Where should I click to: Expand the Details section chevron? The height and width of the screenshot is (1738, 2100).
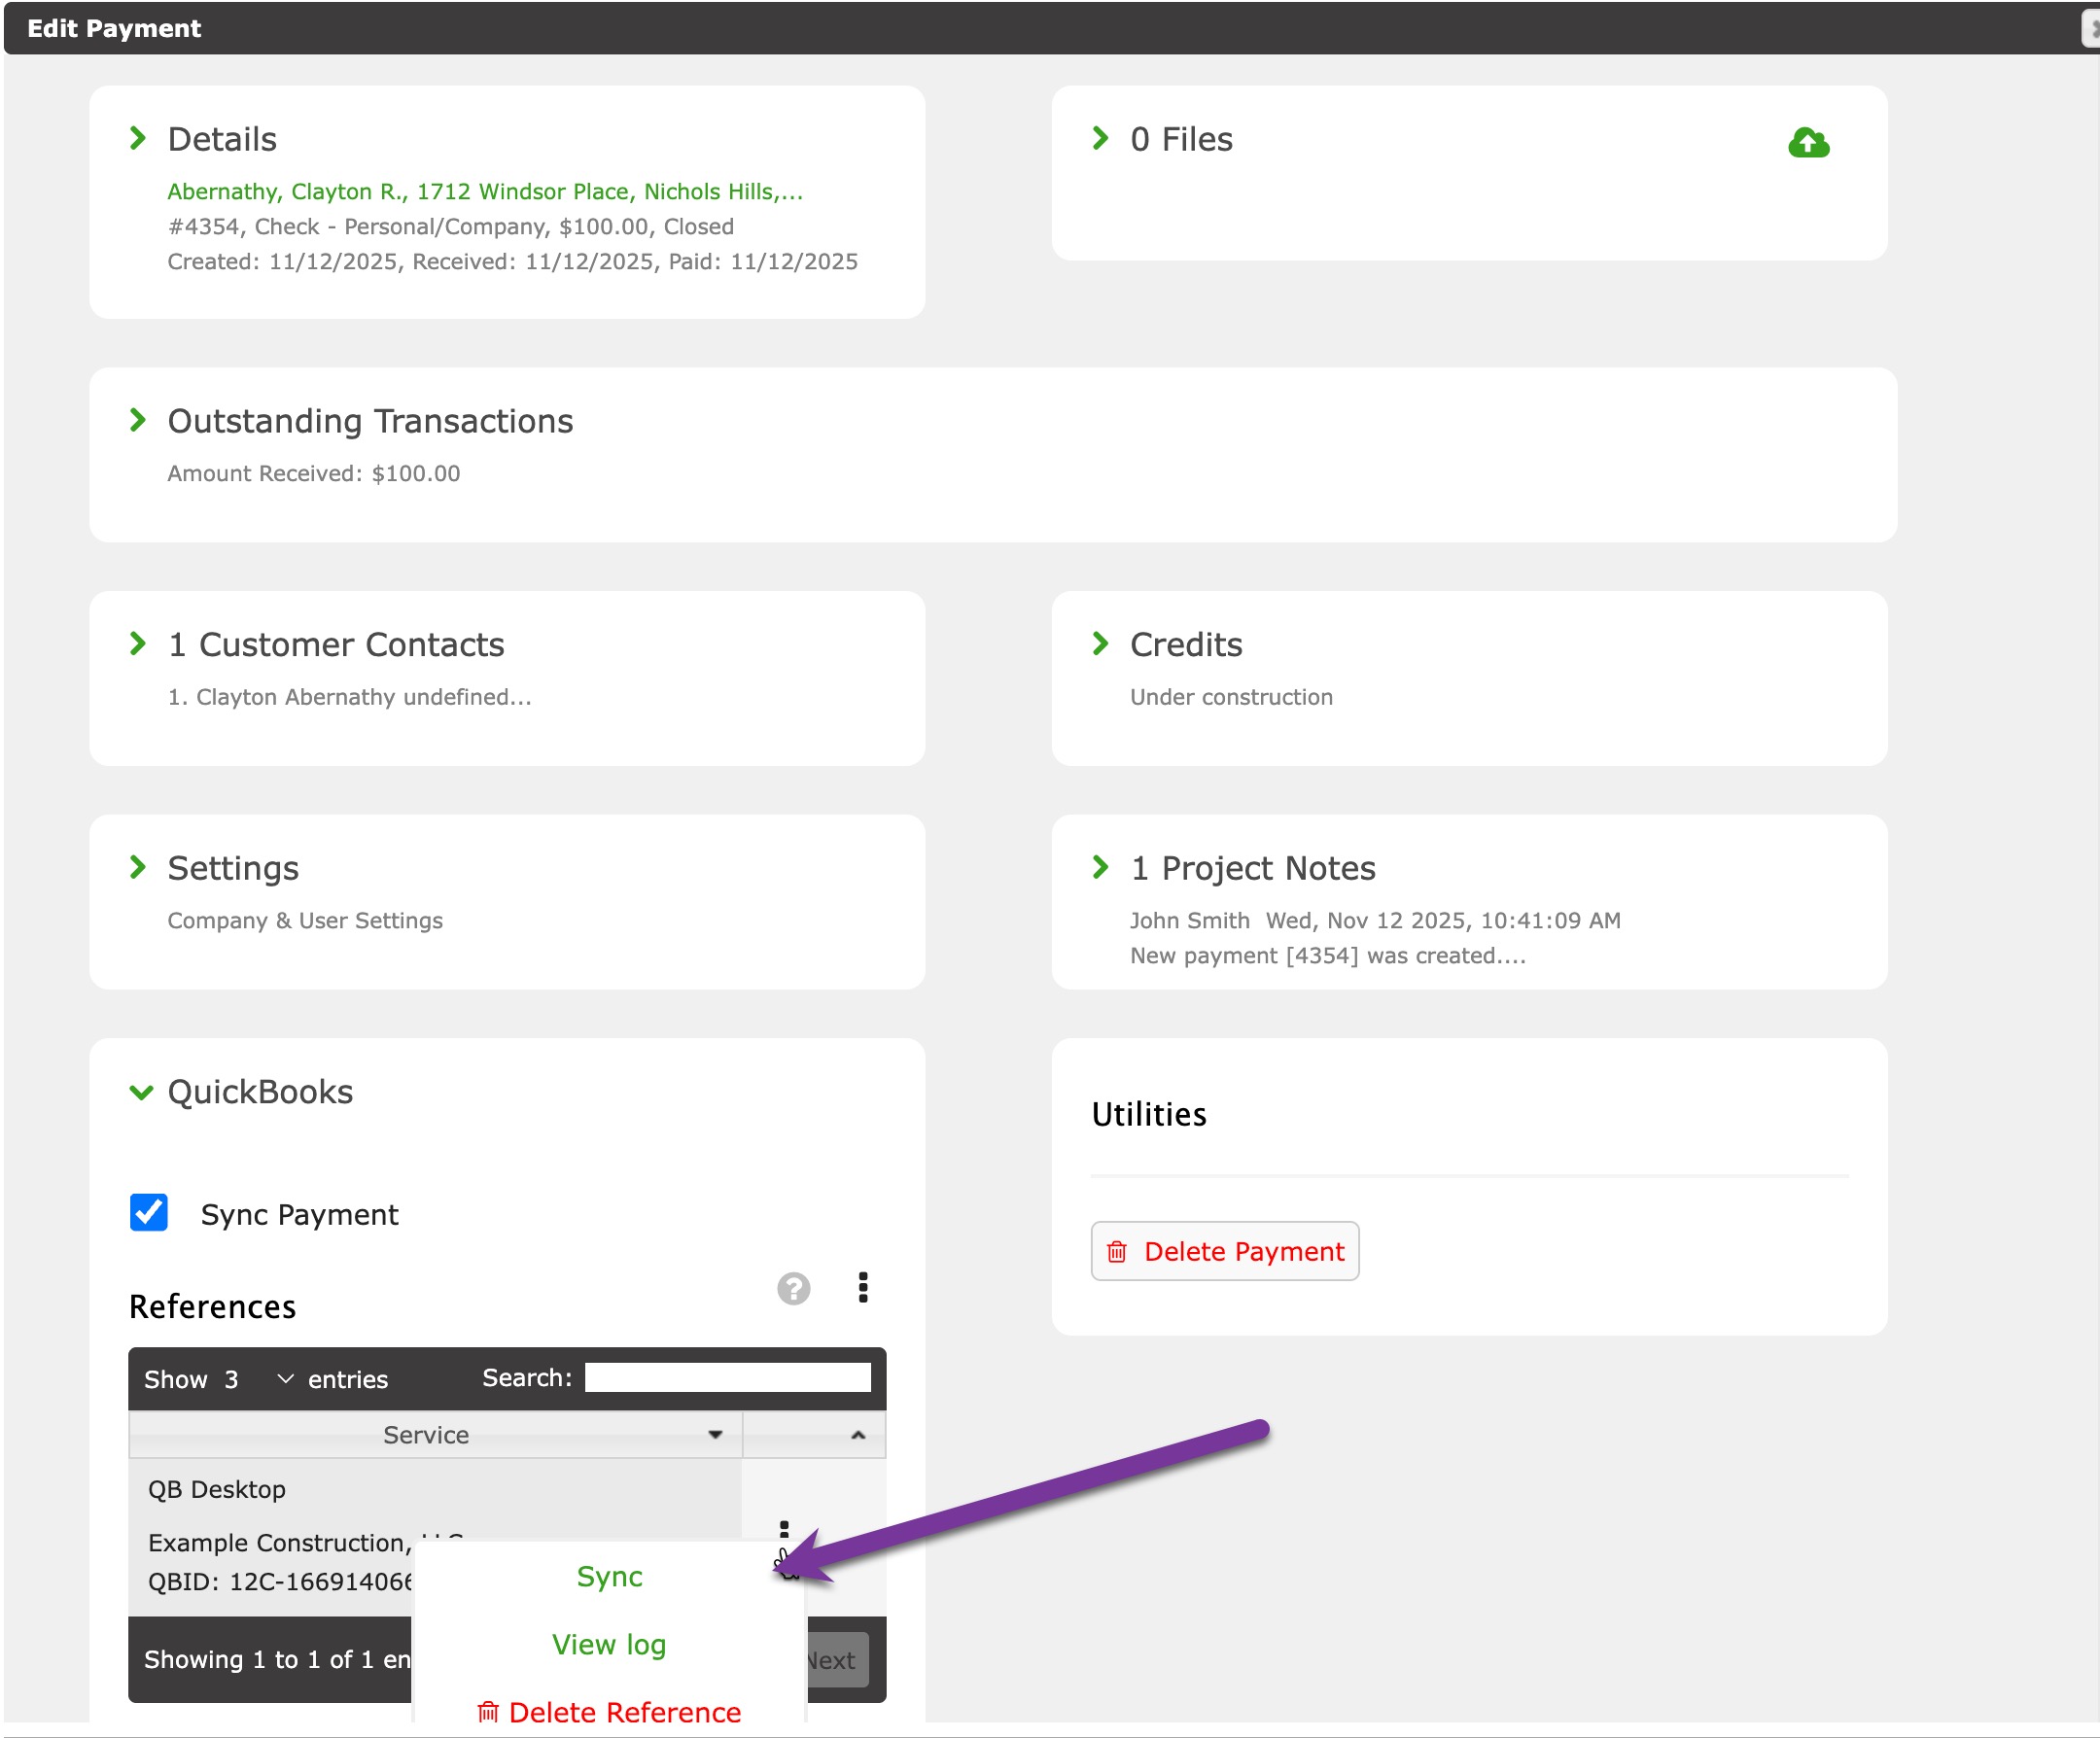(138, 138)
